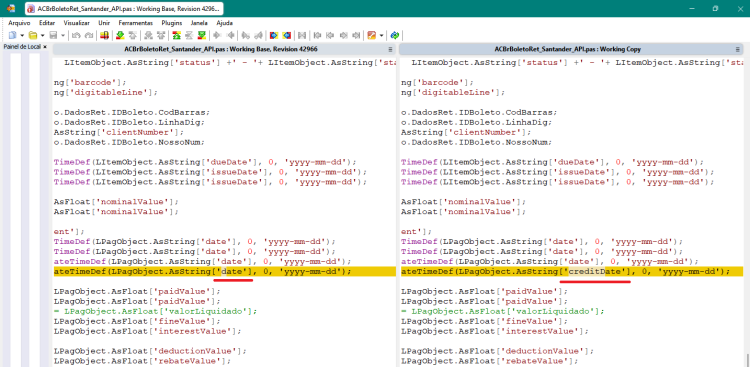
Task: Click the blue-green refresh icon
Action: point(395,35)
